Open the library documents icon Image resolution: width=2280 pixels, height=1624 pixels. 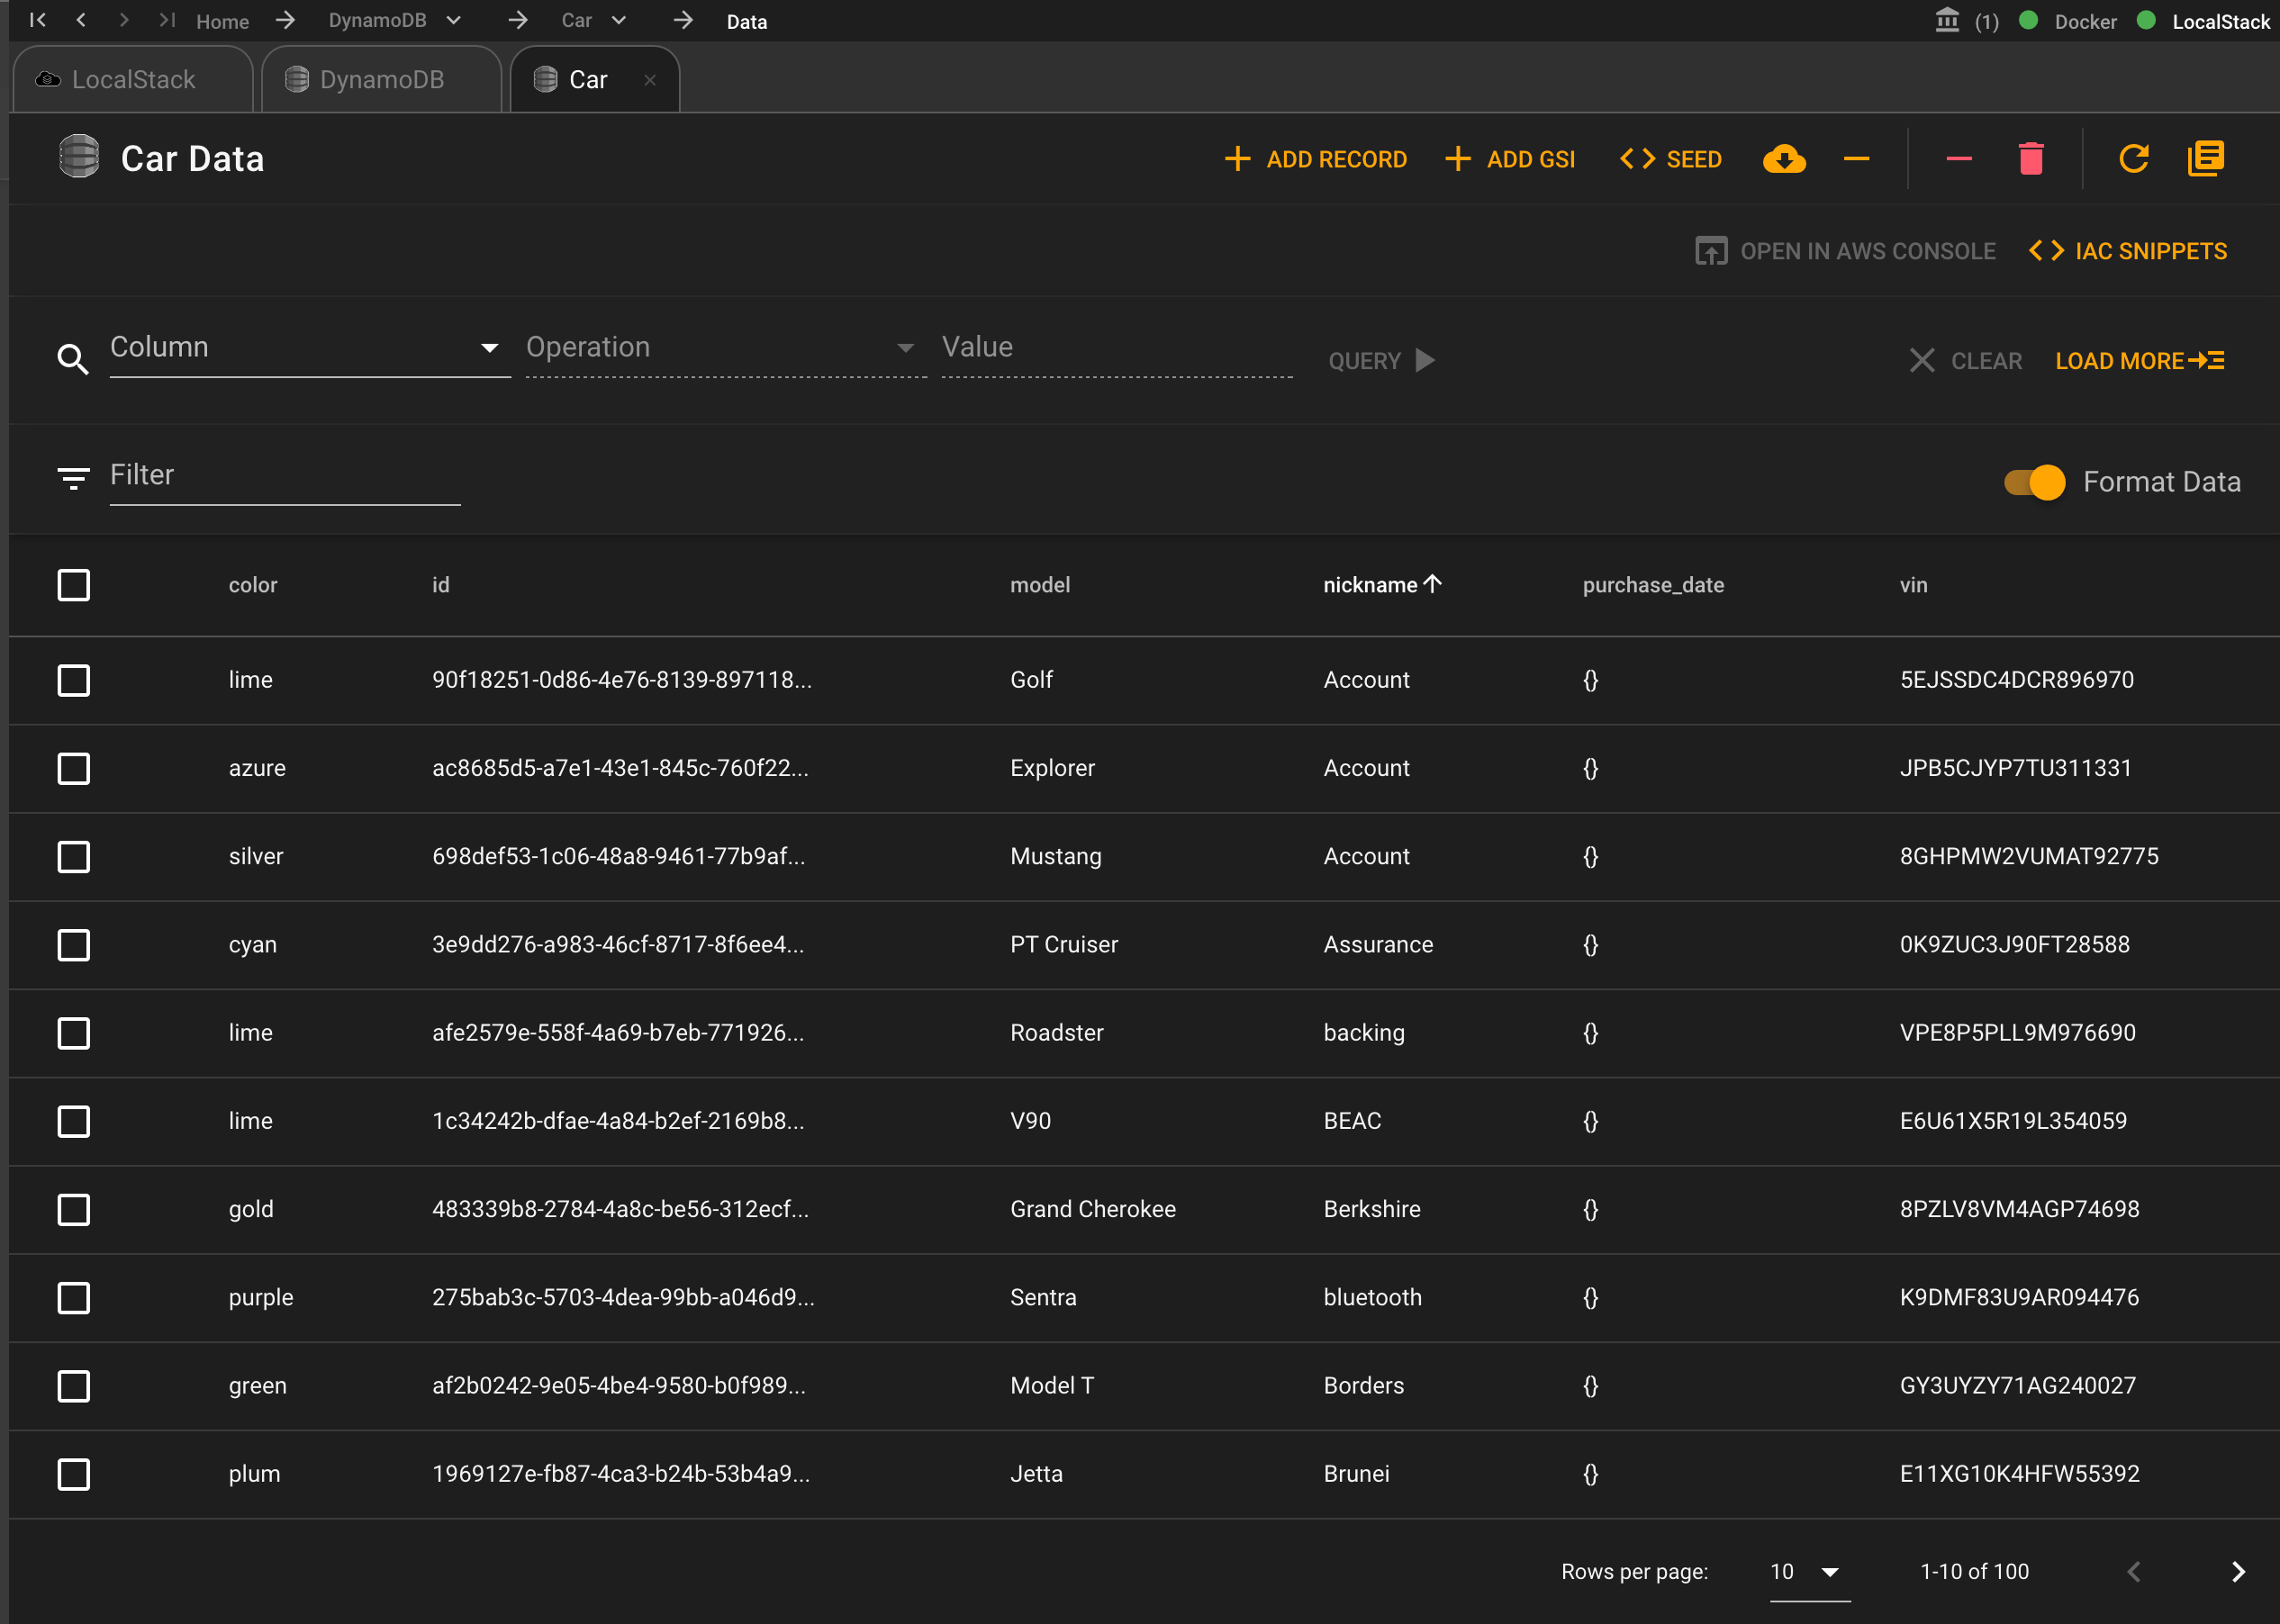2205,159
